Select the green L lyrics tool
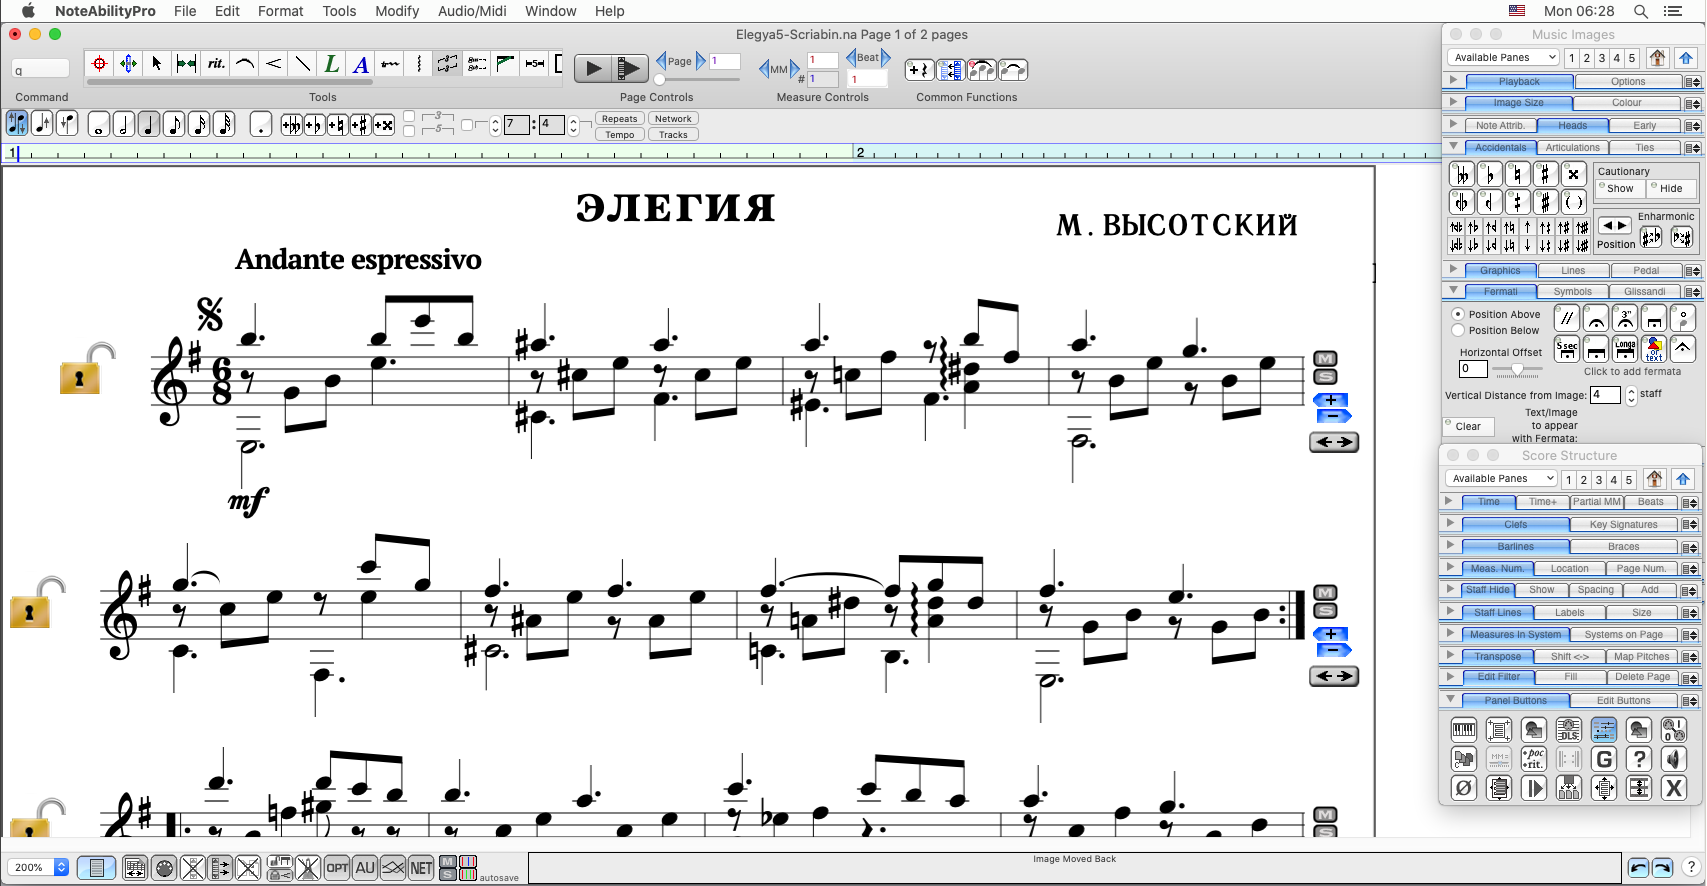1707x886 pixels. tap(331, 64)
